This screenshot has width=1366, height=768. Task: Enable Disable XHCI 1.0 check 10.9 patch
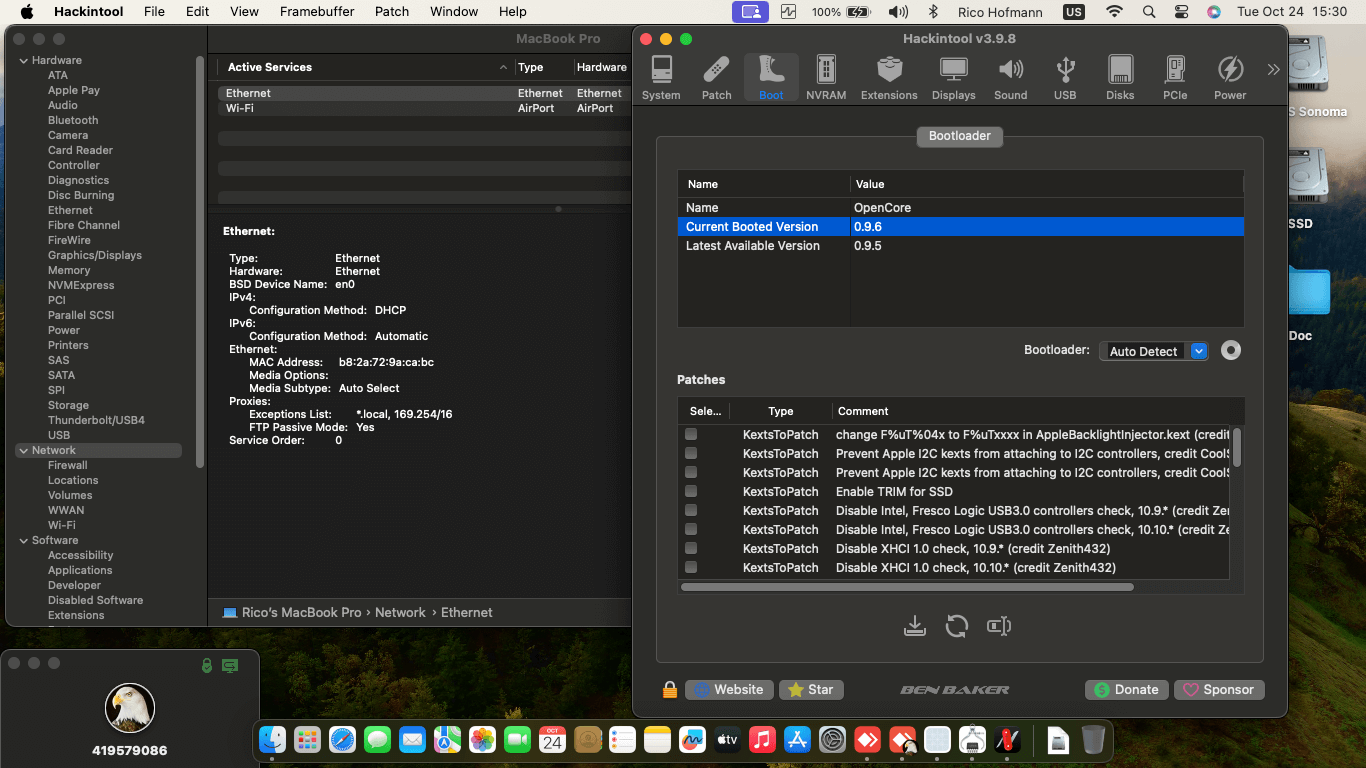pyautogui.click(x=691, y=549)
